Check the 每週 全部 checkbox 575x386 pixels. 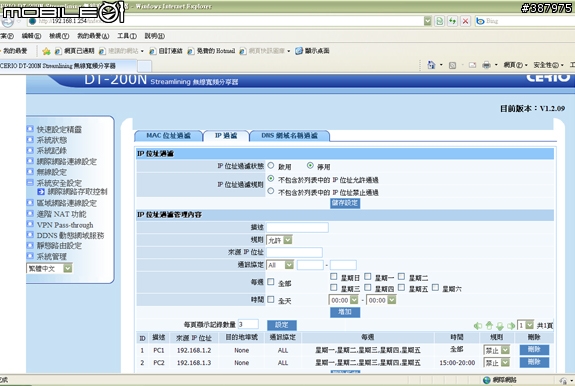click(x=271, y=282)
